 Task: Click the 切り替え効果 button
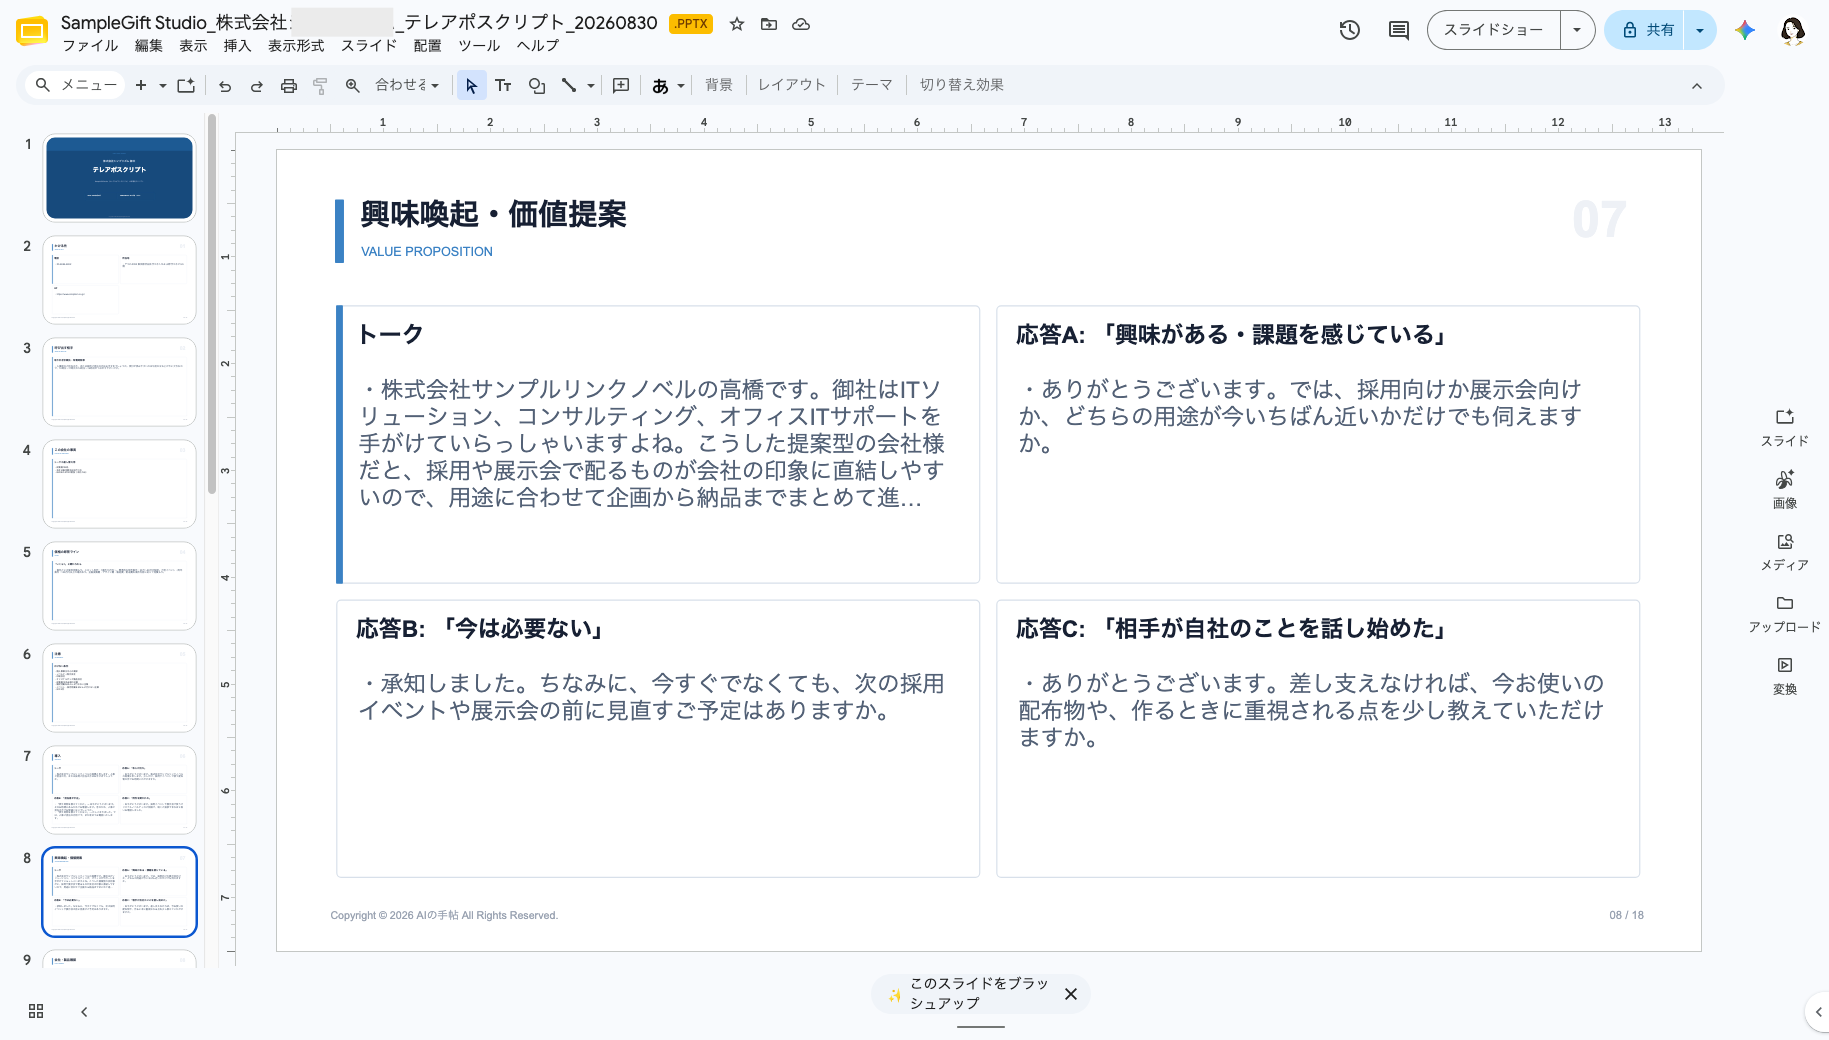click(962, 86)
